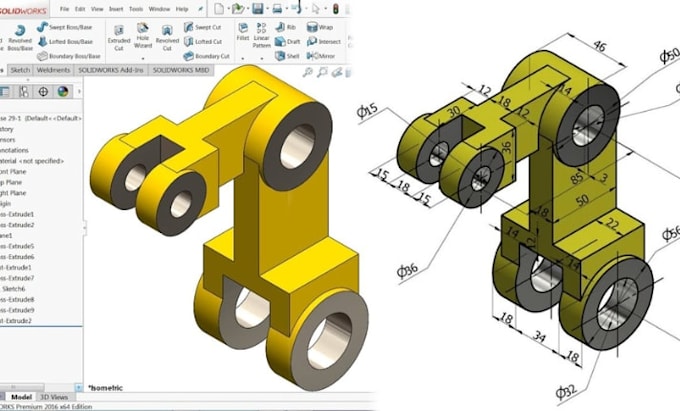Choose the Boundary Boss/Base feature
This screenshot has width=680, height=411.
[69, 56]
